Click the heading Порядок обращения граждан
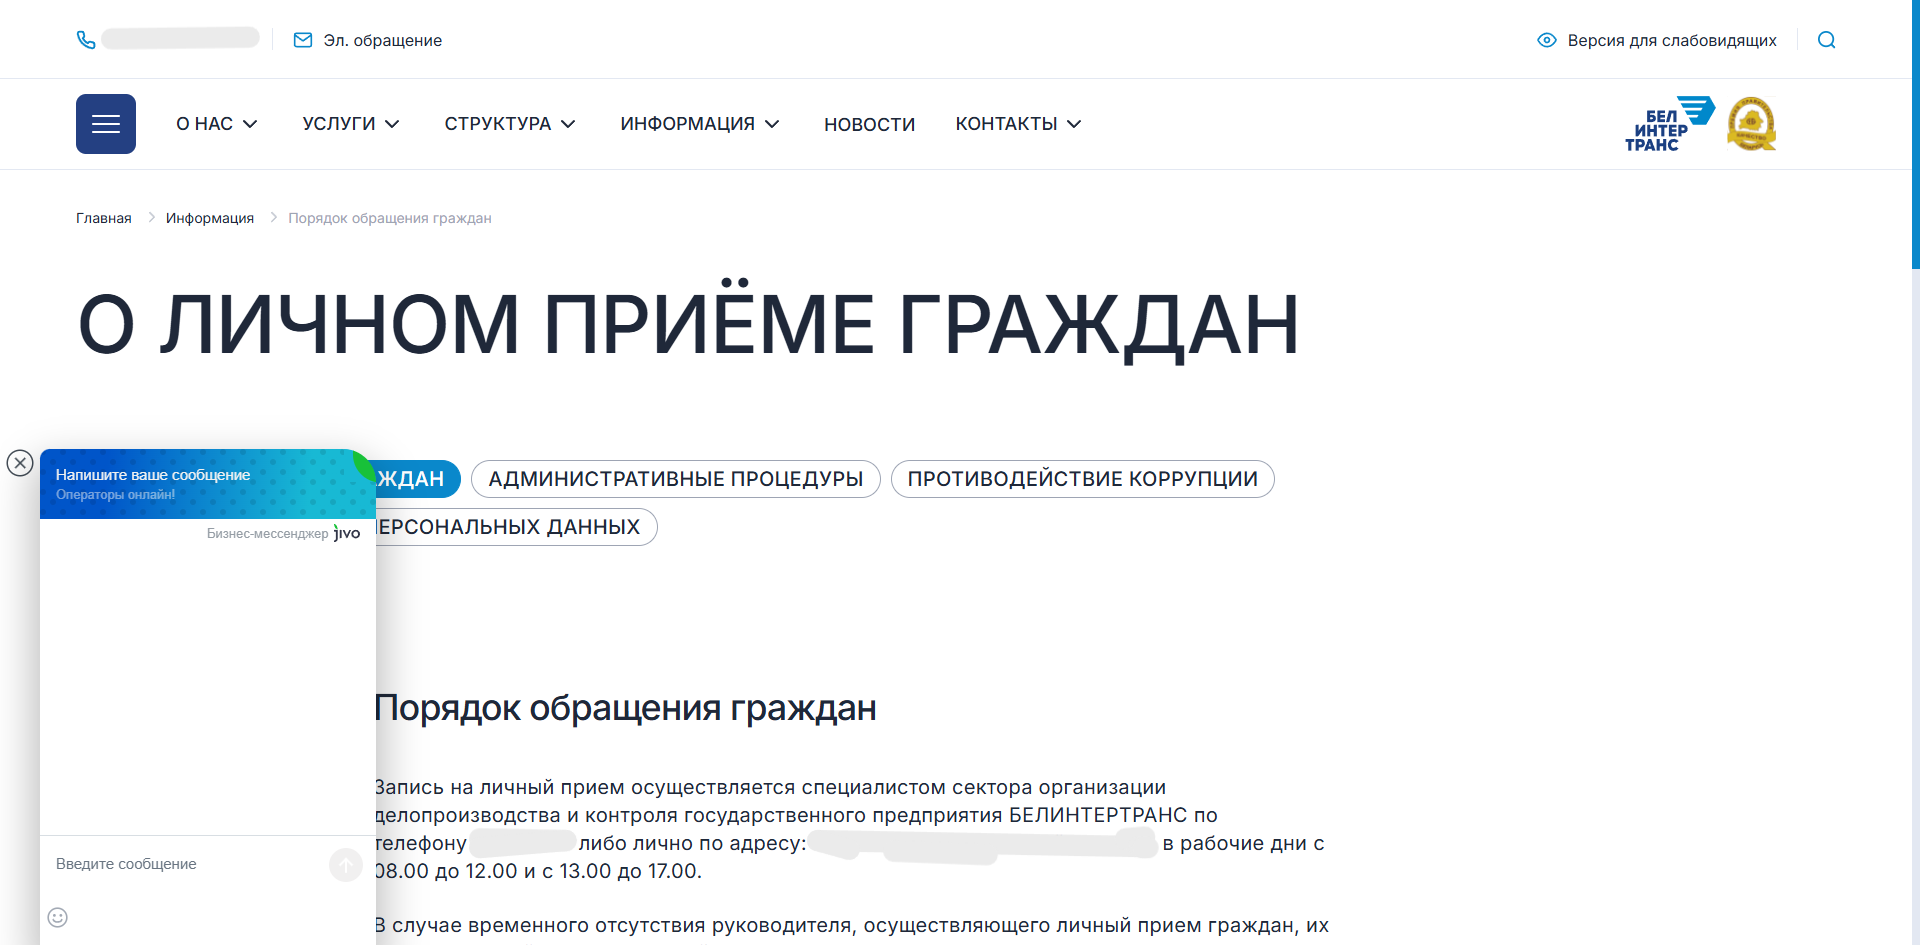Image resolution: width=1920 pixels, height=945 pixels. 626,708
